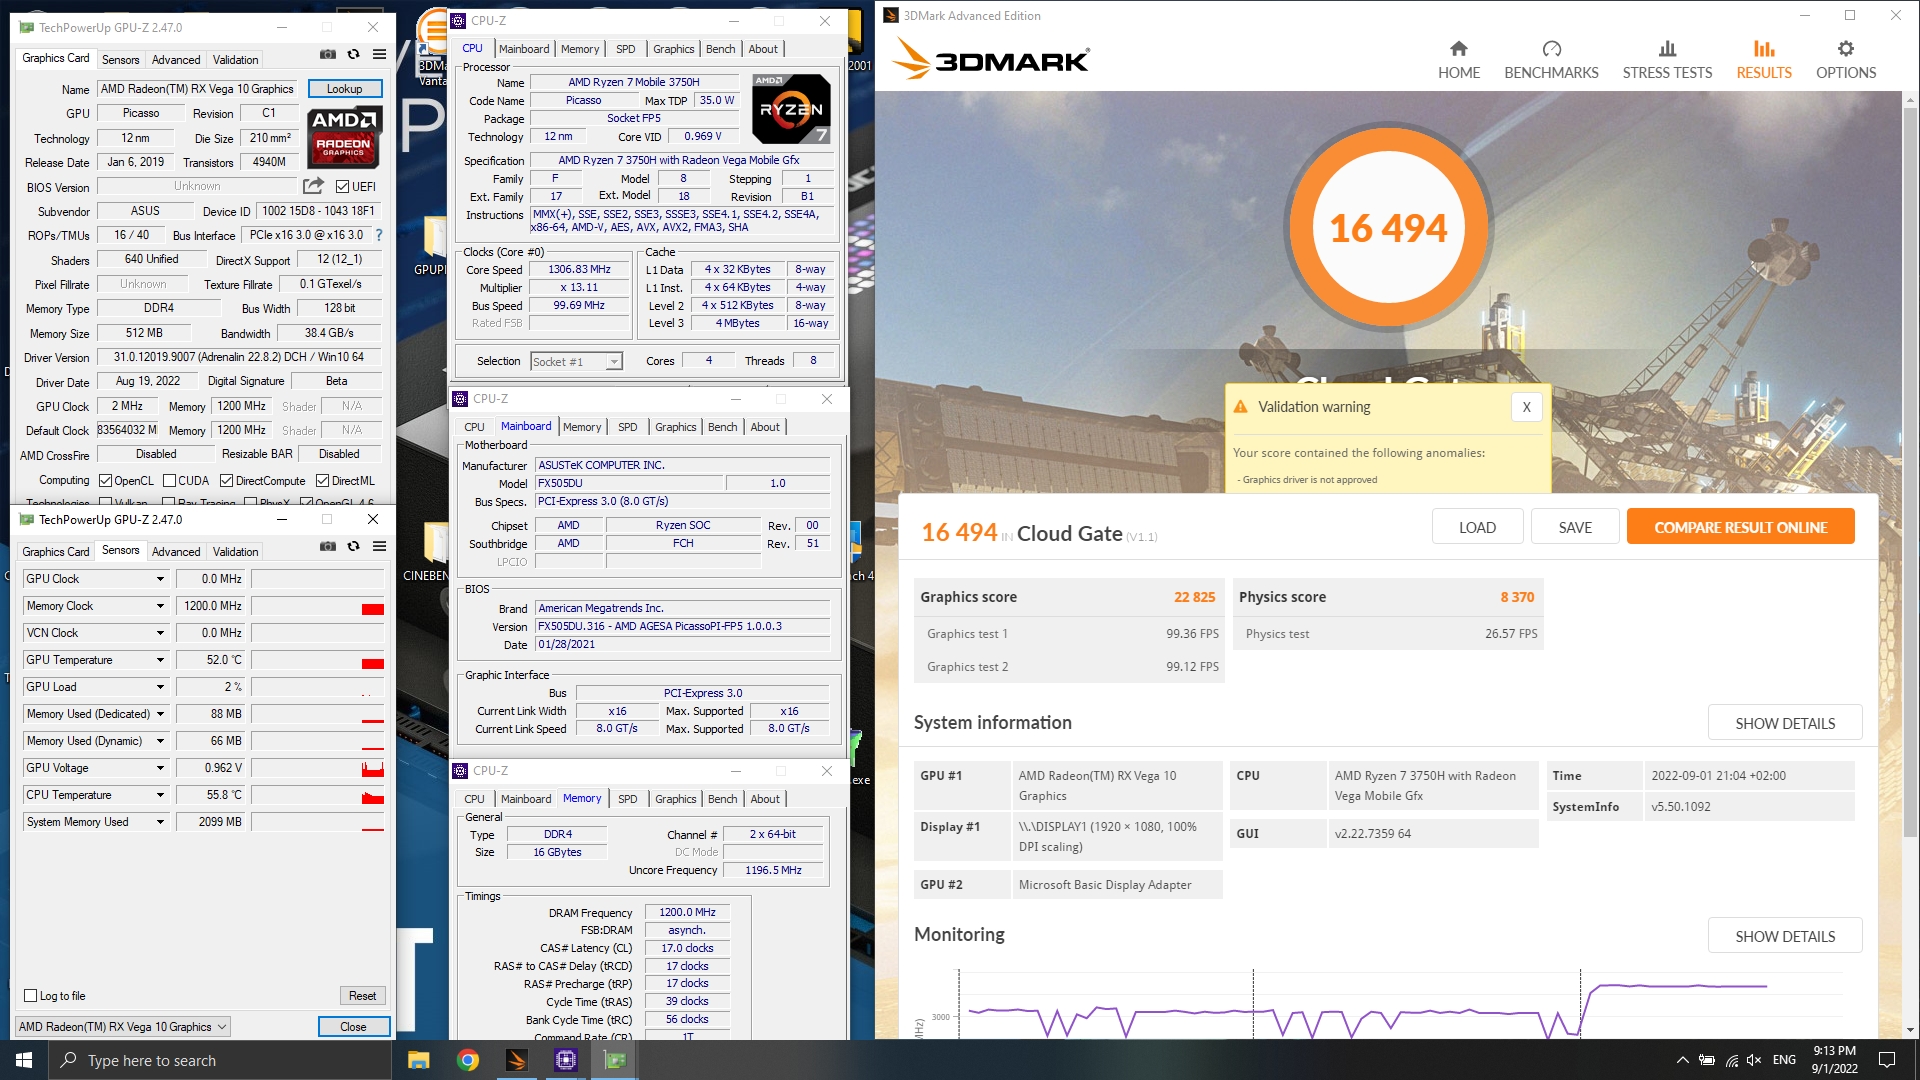Expand the GPU Clock sensor dropdown
This screenshot has height=1080, width=1920.
(160, 579)
